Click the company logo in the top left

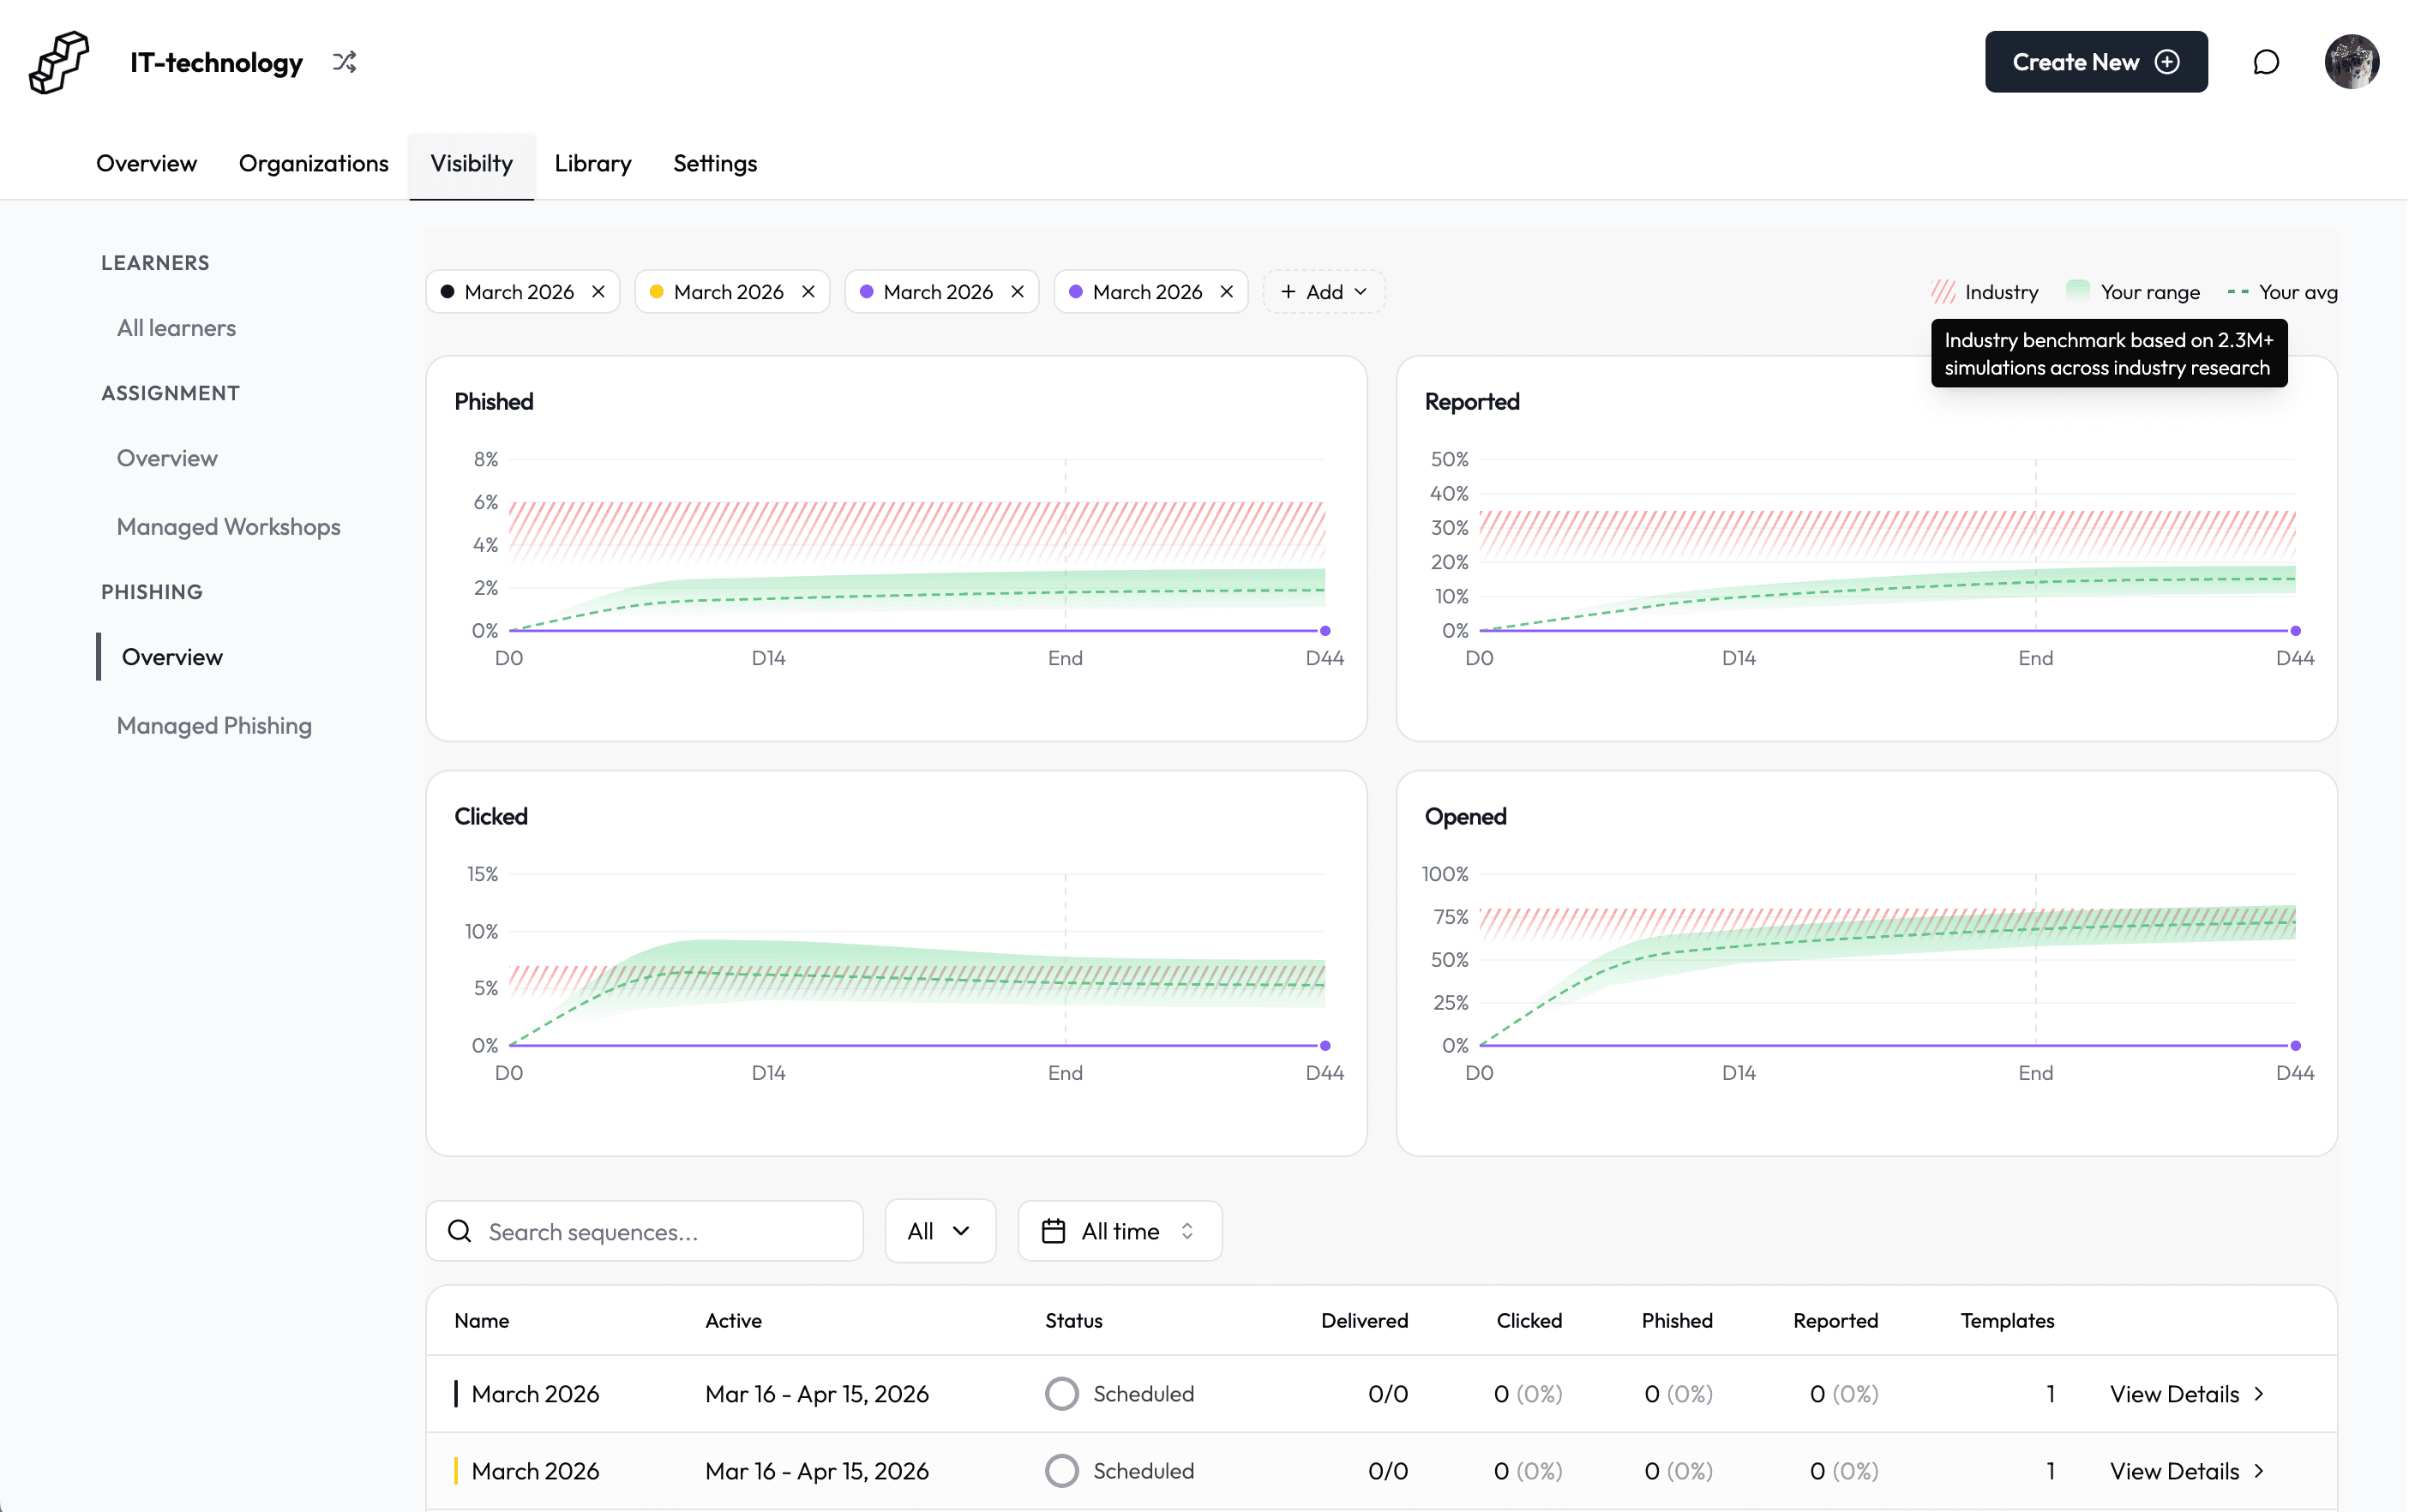pos(58,62)
